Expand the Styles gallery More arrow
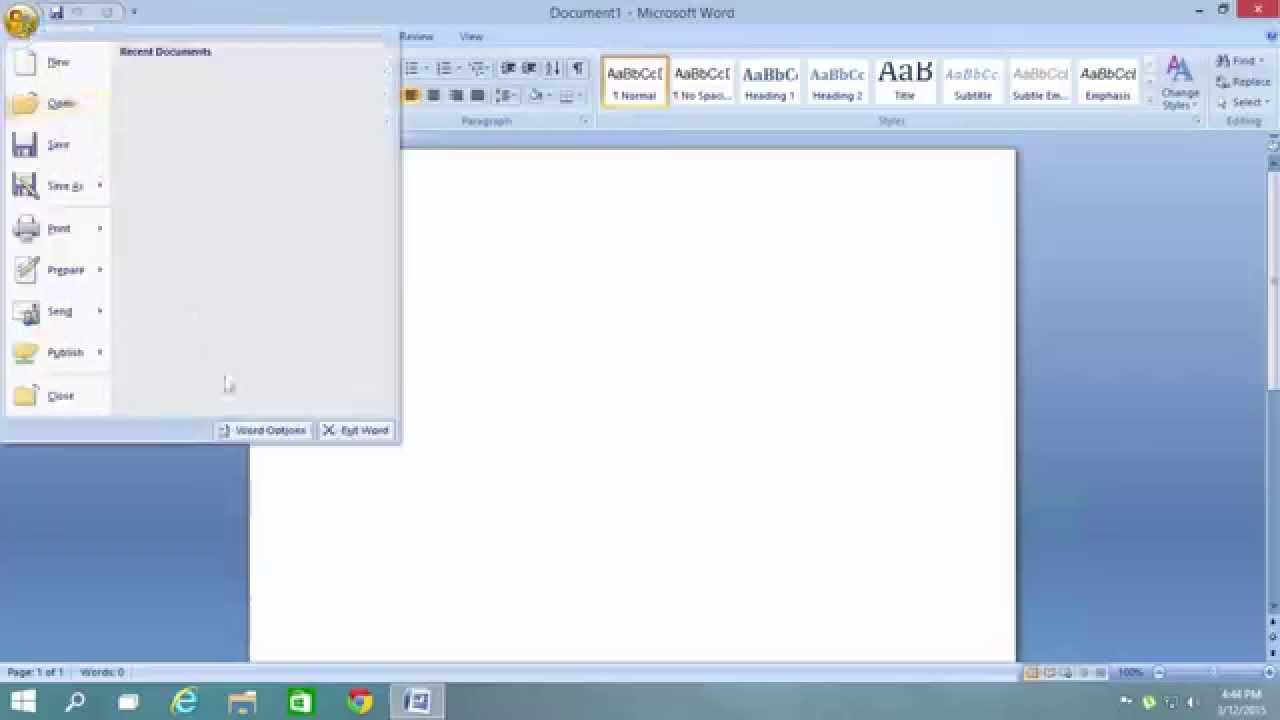The height and width of the screenshot is (720, 1280). click(1150, 99)
